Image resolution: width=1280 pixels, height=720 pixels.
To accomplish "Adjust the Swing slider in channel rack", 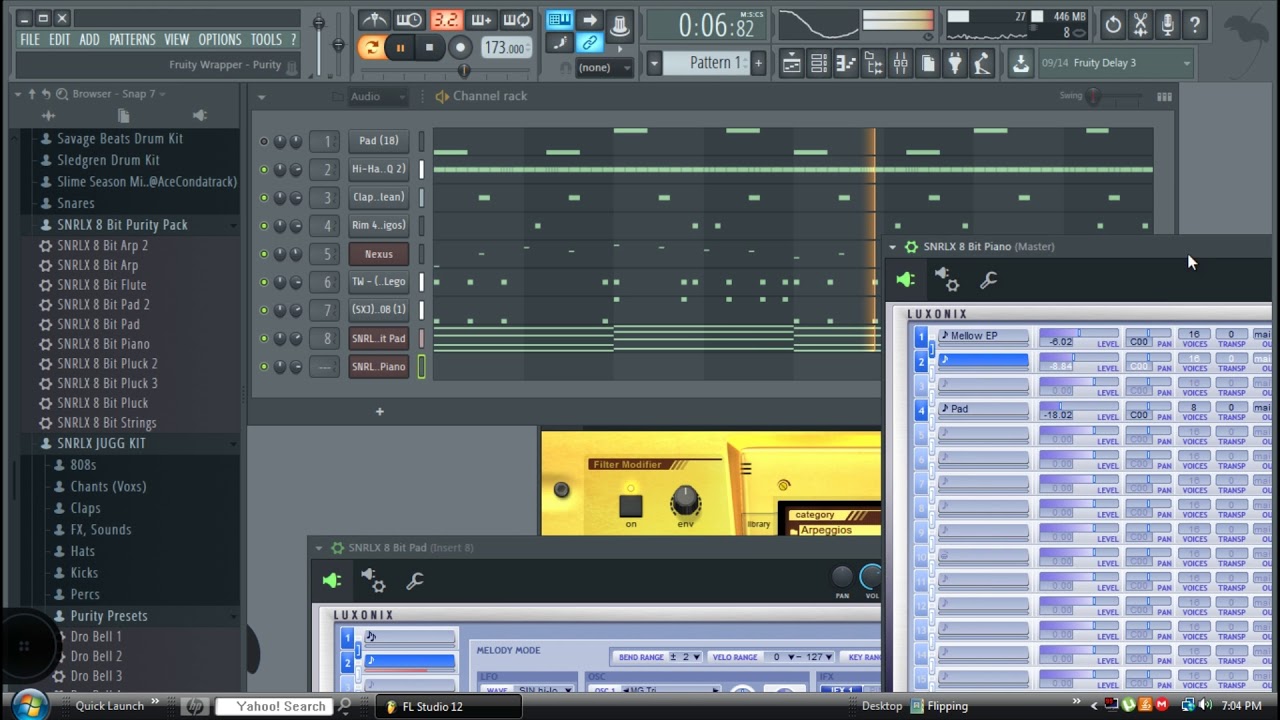I will 1093,96.
